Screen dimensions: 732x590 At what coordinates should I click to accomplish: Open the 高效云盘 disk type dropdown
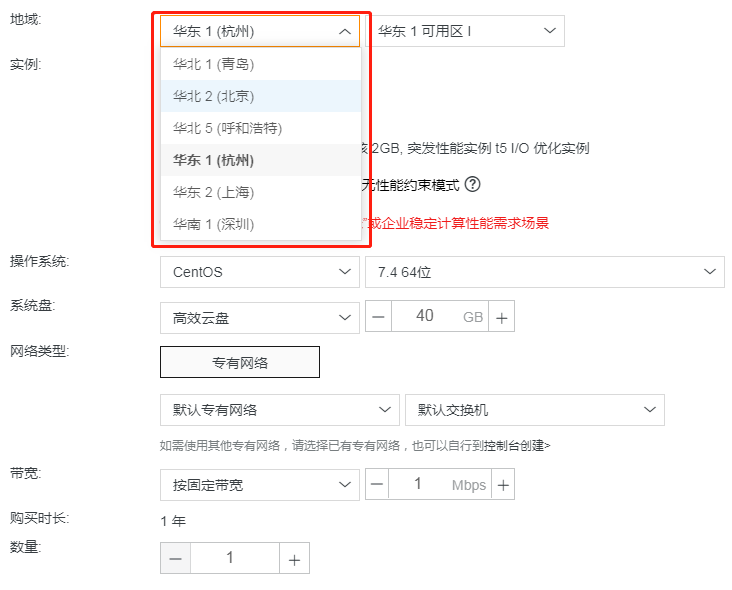[x=259, y=318]
